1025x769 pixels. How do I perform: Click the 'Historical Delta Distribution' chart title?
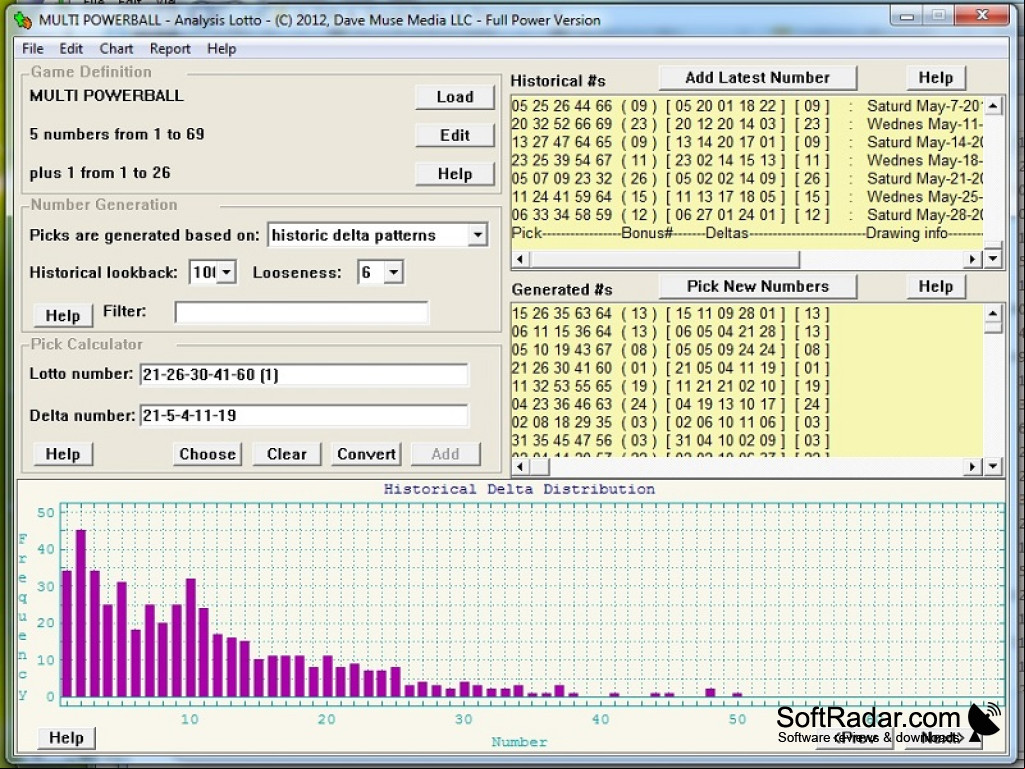point(519,489)
